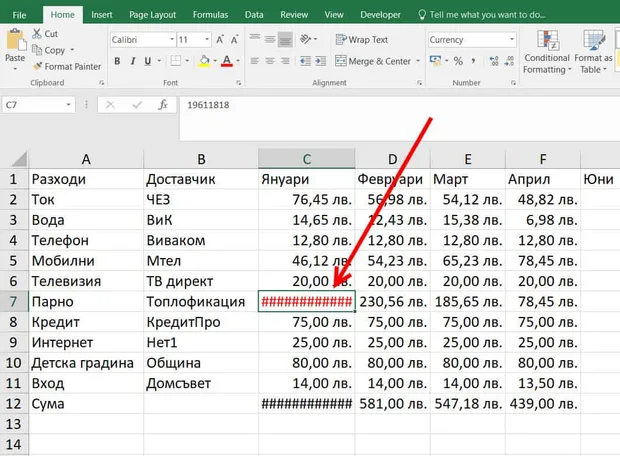Open Format as Table gallery
The height and width of the screenshot is (456, 620).
coord(593,52)
